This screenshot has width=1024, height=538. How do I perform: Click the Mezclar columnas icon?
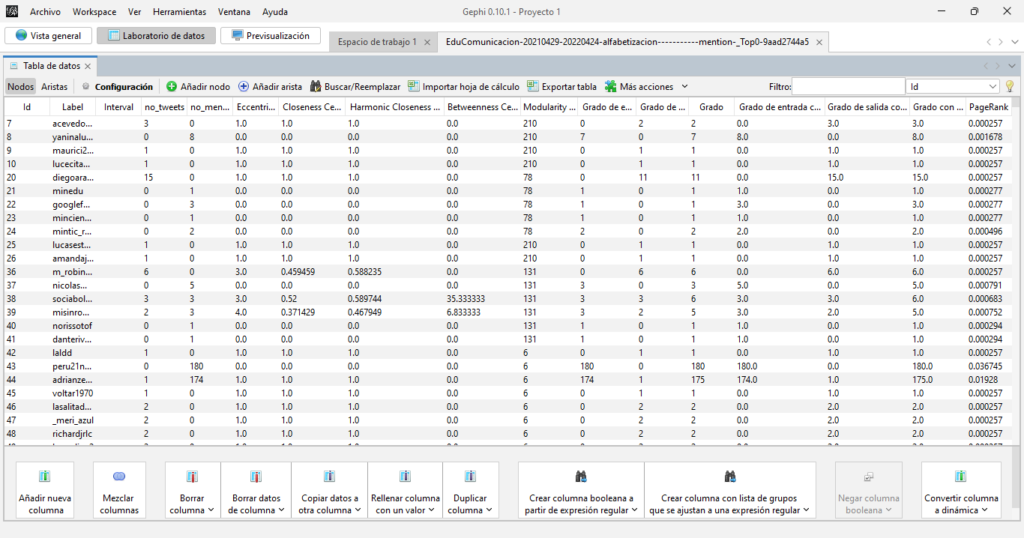(x=119, y=476)
